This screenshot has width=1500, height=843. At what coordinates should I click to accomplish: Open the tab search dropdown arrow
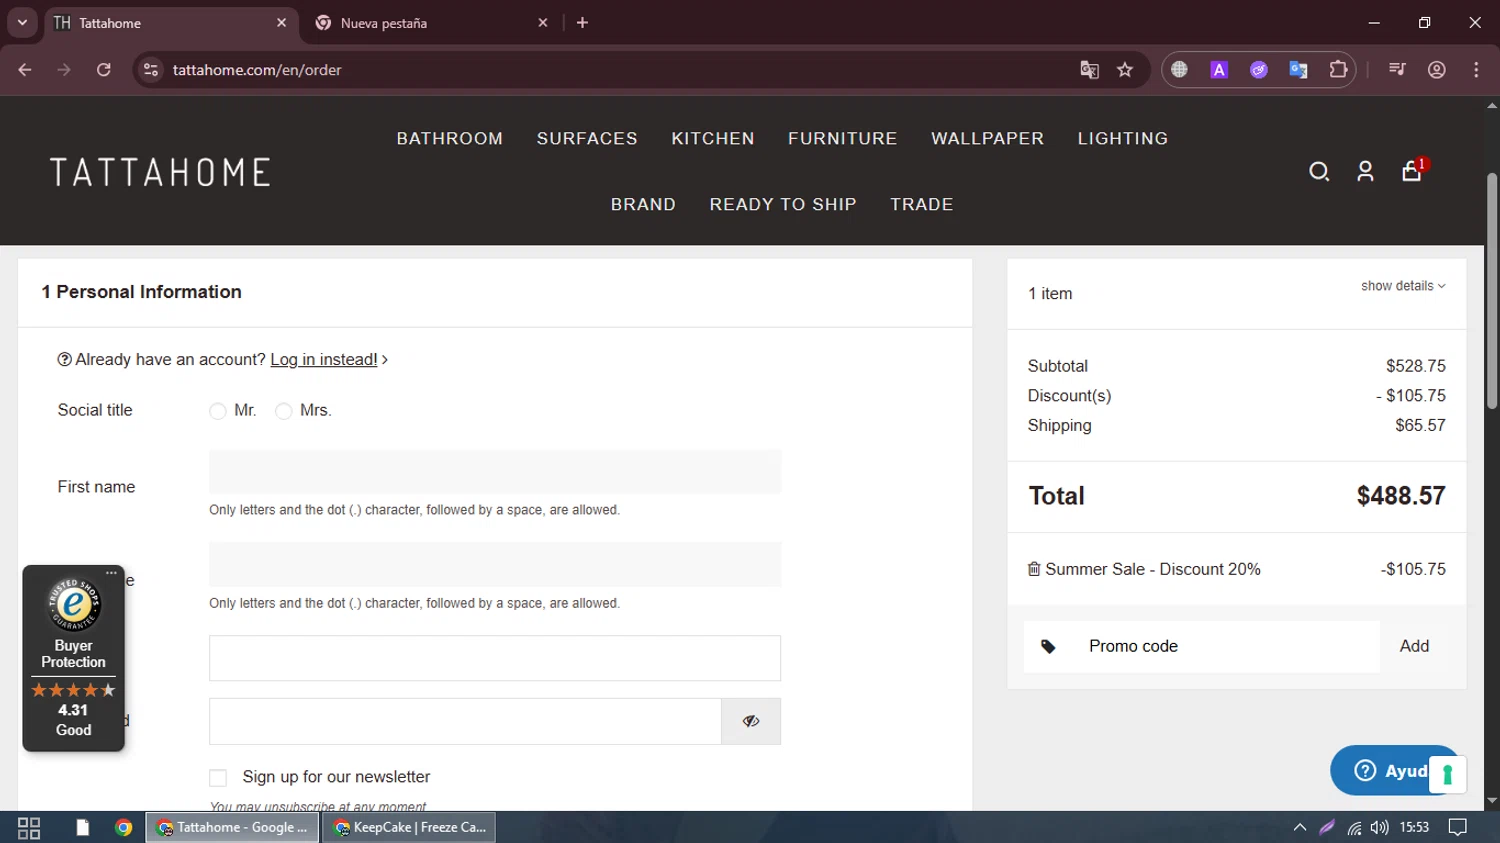point(22,22)
